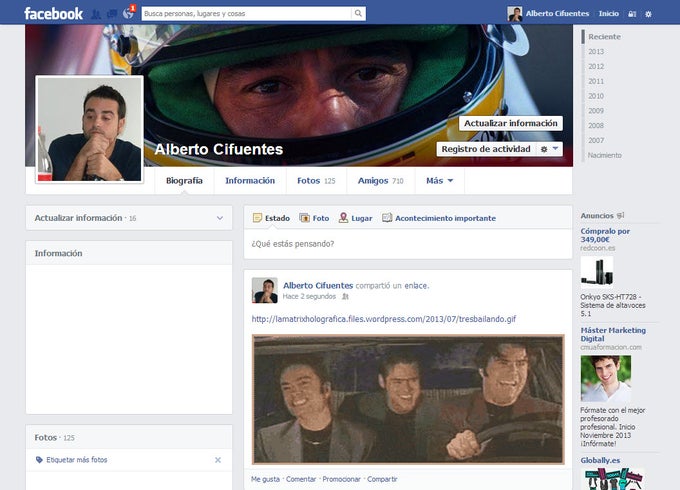Jump to 2009 in the timeline
Image resolution: width=680 pixels, height=490 pixels.
pos(596,111)
